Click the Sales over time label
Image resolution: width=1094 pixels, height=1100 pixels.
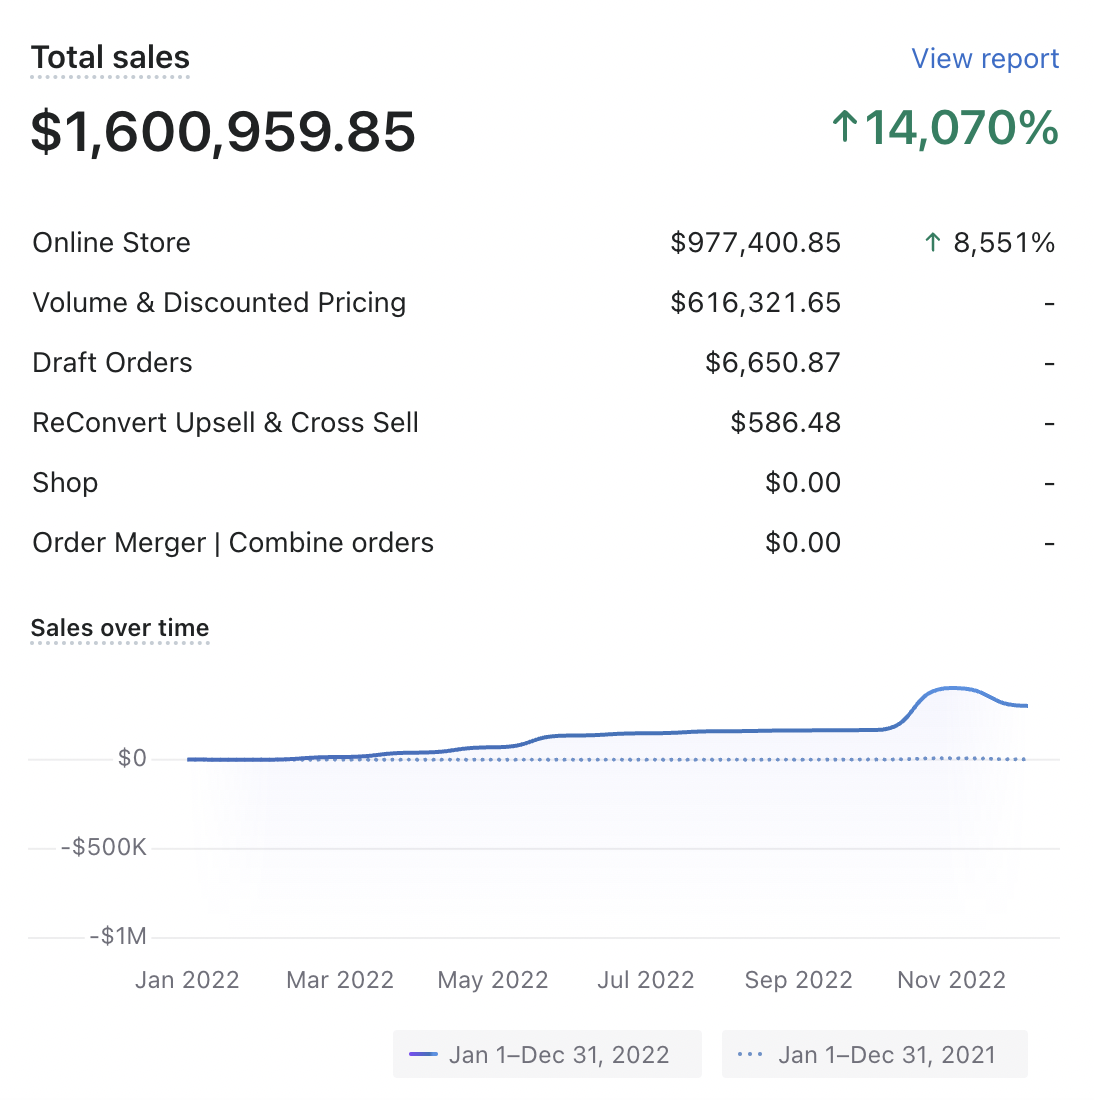click(120, 628)
